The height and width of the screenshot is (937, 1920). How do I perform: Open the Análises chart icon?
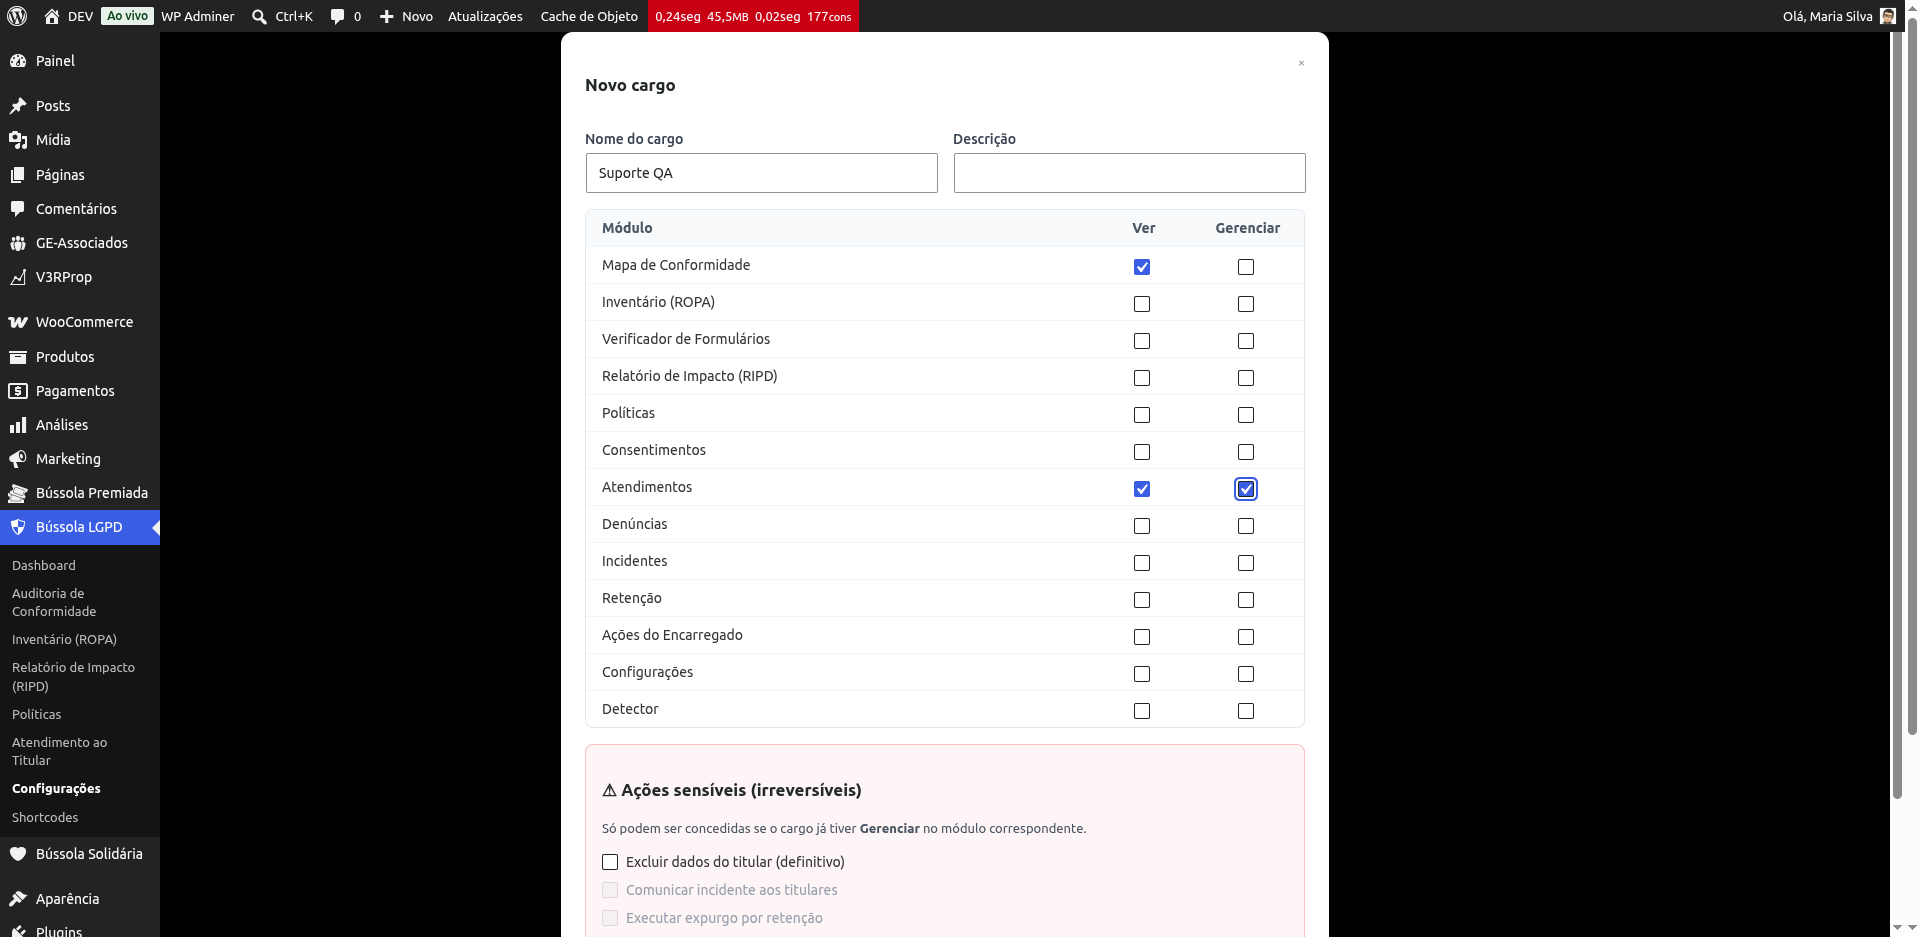18,425
